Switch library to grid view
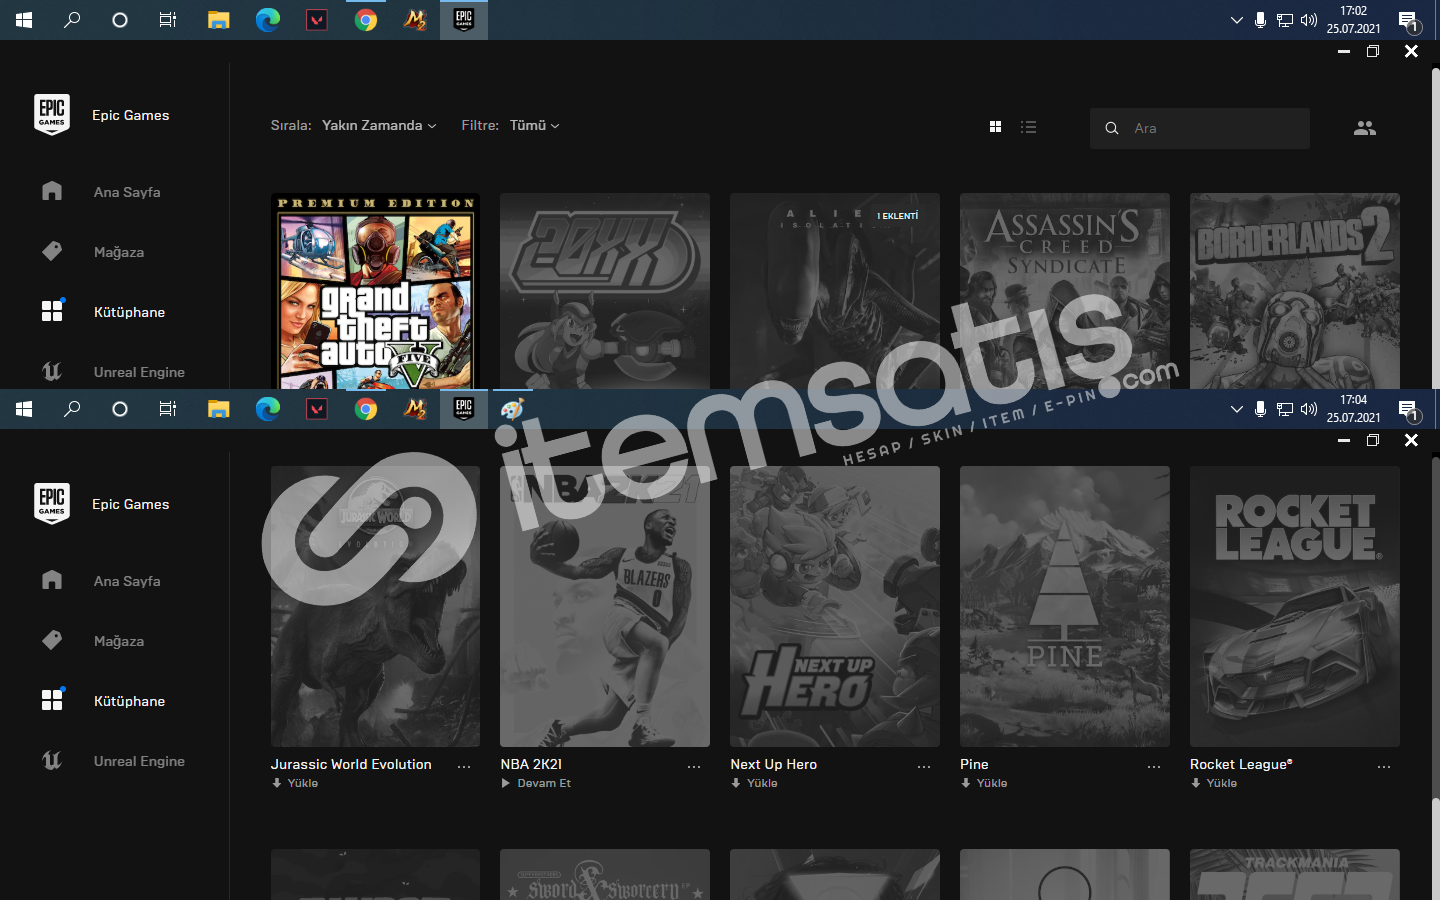Image resolution: width=1440 pixels, height=900 pixels. pyautogui.click(x=995, y=127)
